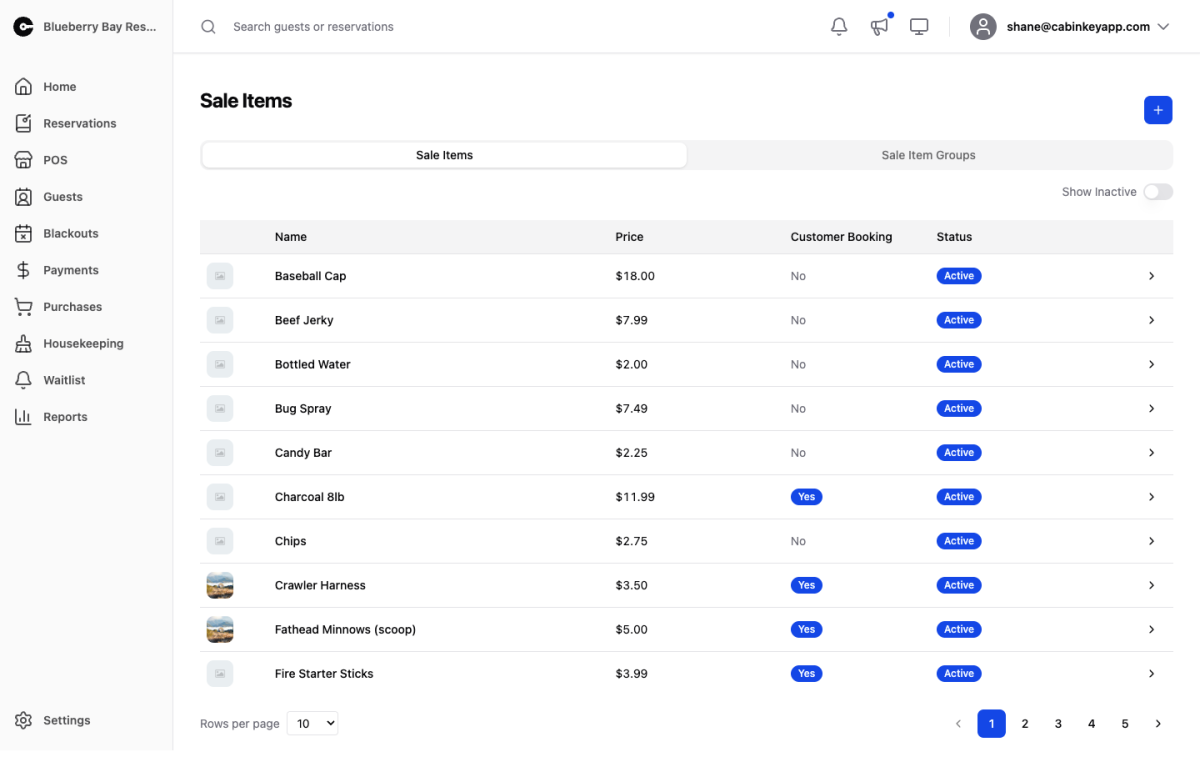Viewport: 1200px width, 772px height.
Task: Click the blue plus add button
Action: click(x=1158, y=110)
